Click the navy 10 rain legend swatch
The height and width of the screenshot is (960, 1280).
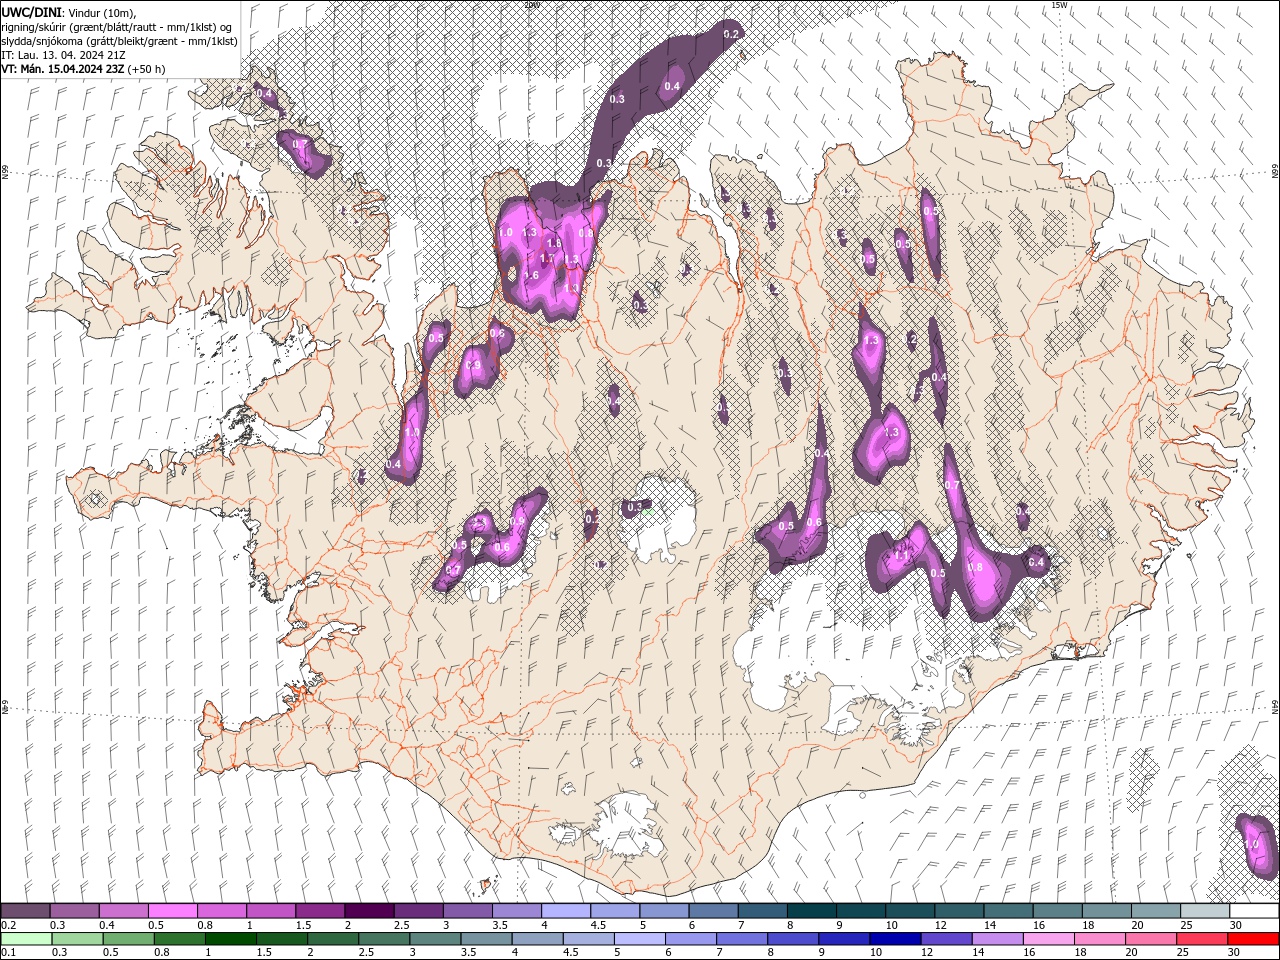point(895,939)
